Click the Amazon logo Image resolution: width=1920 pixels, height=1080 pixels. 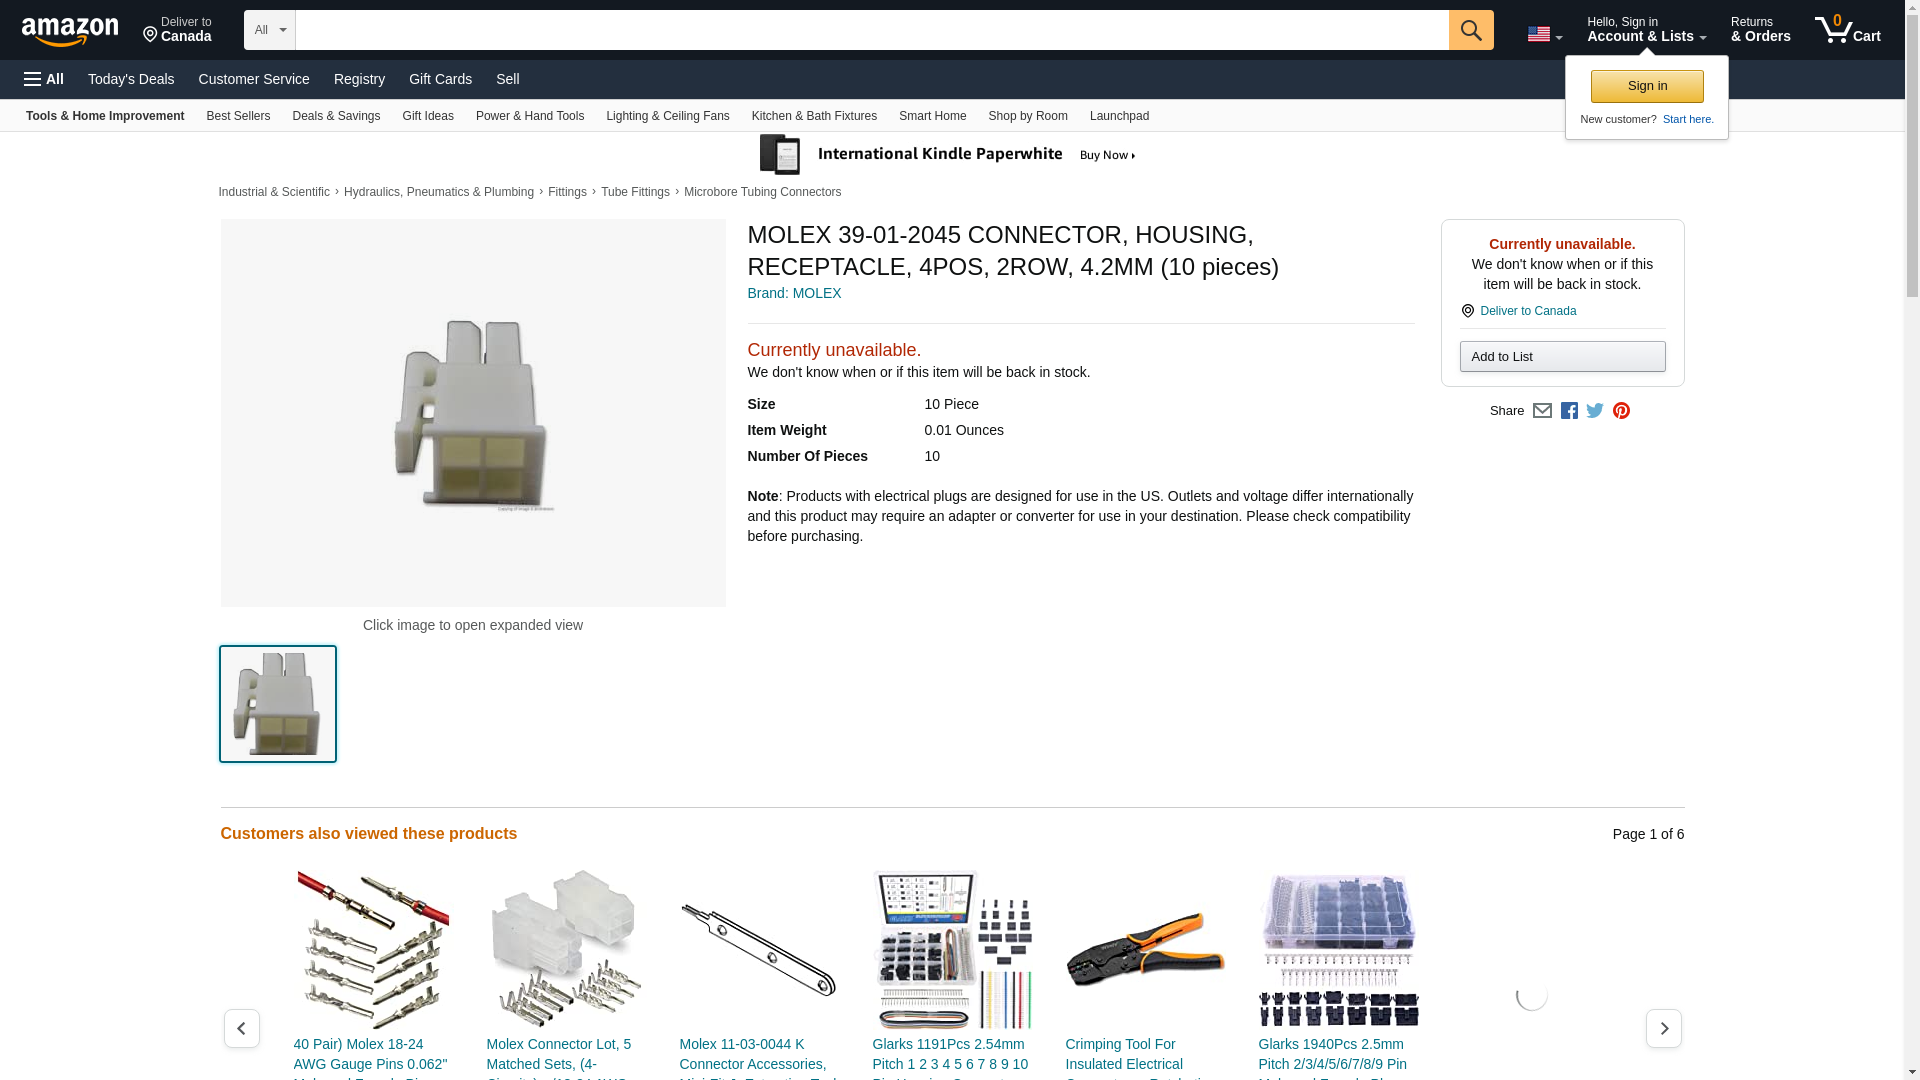coord(70,31)
